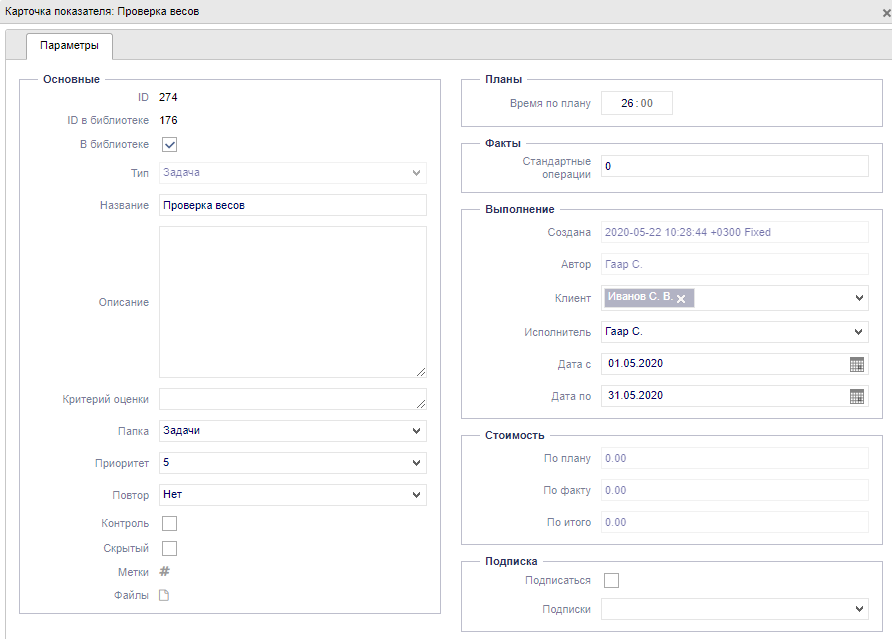Focus the Стандартные операции input field
Image resolution: width=892 pixels, height=639 pixels.
click(734, 166)
